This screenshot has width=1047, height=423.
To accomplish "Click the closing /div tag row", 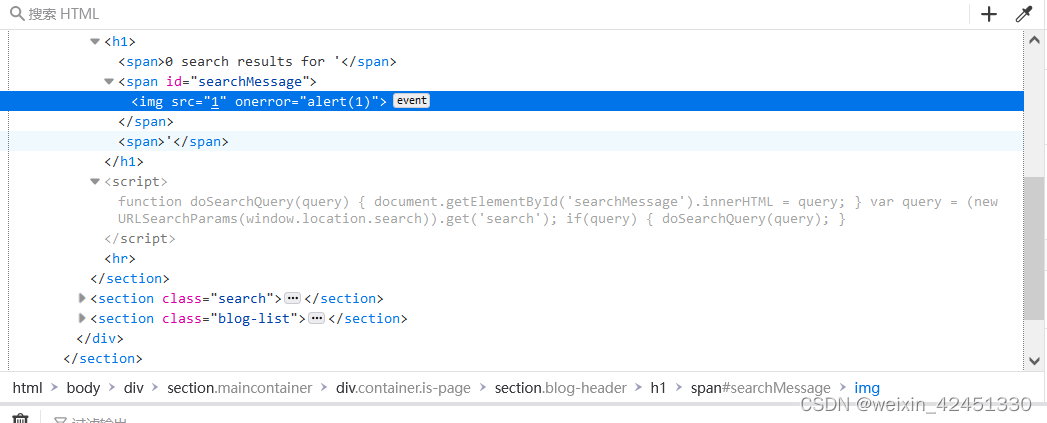I will [x=101, y=339].
